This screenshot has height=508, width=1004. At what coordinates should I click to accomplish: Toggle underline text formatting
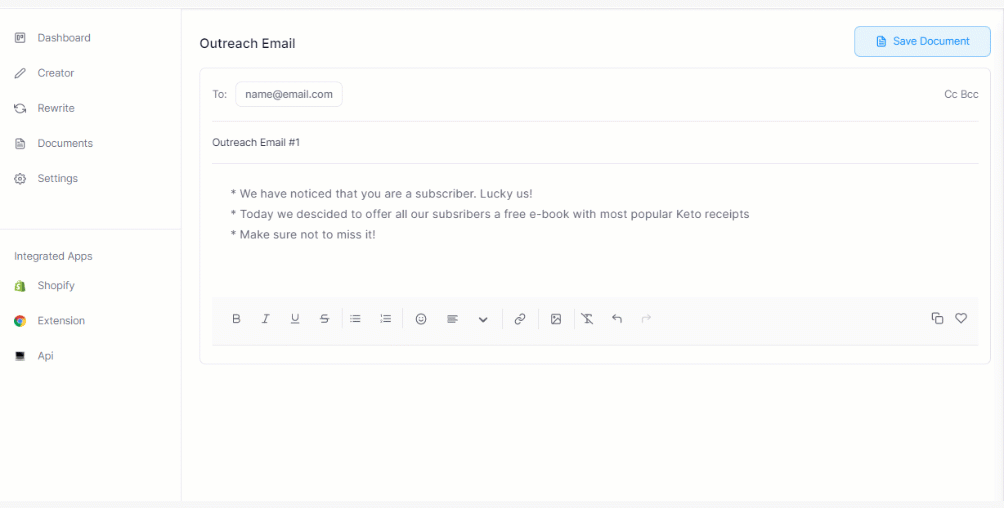(295, 319)
